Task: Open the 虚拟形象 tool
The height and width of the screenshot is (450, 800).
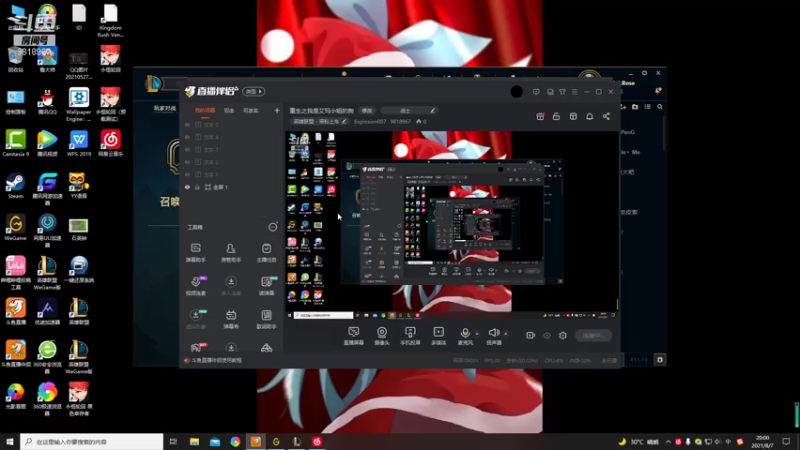Action: pyautogui.click(x=195, y=319)
